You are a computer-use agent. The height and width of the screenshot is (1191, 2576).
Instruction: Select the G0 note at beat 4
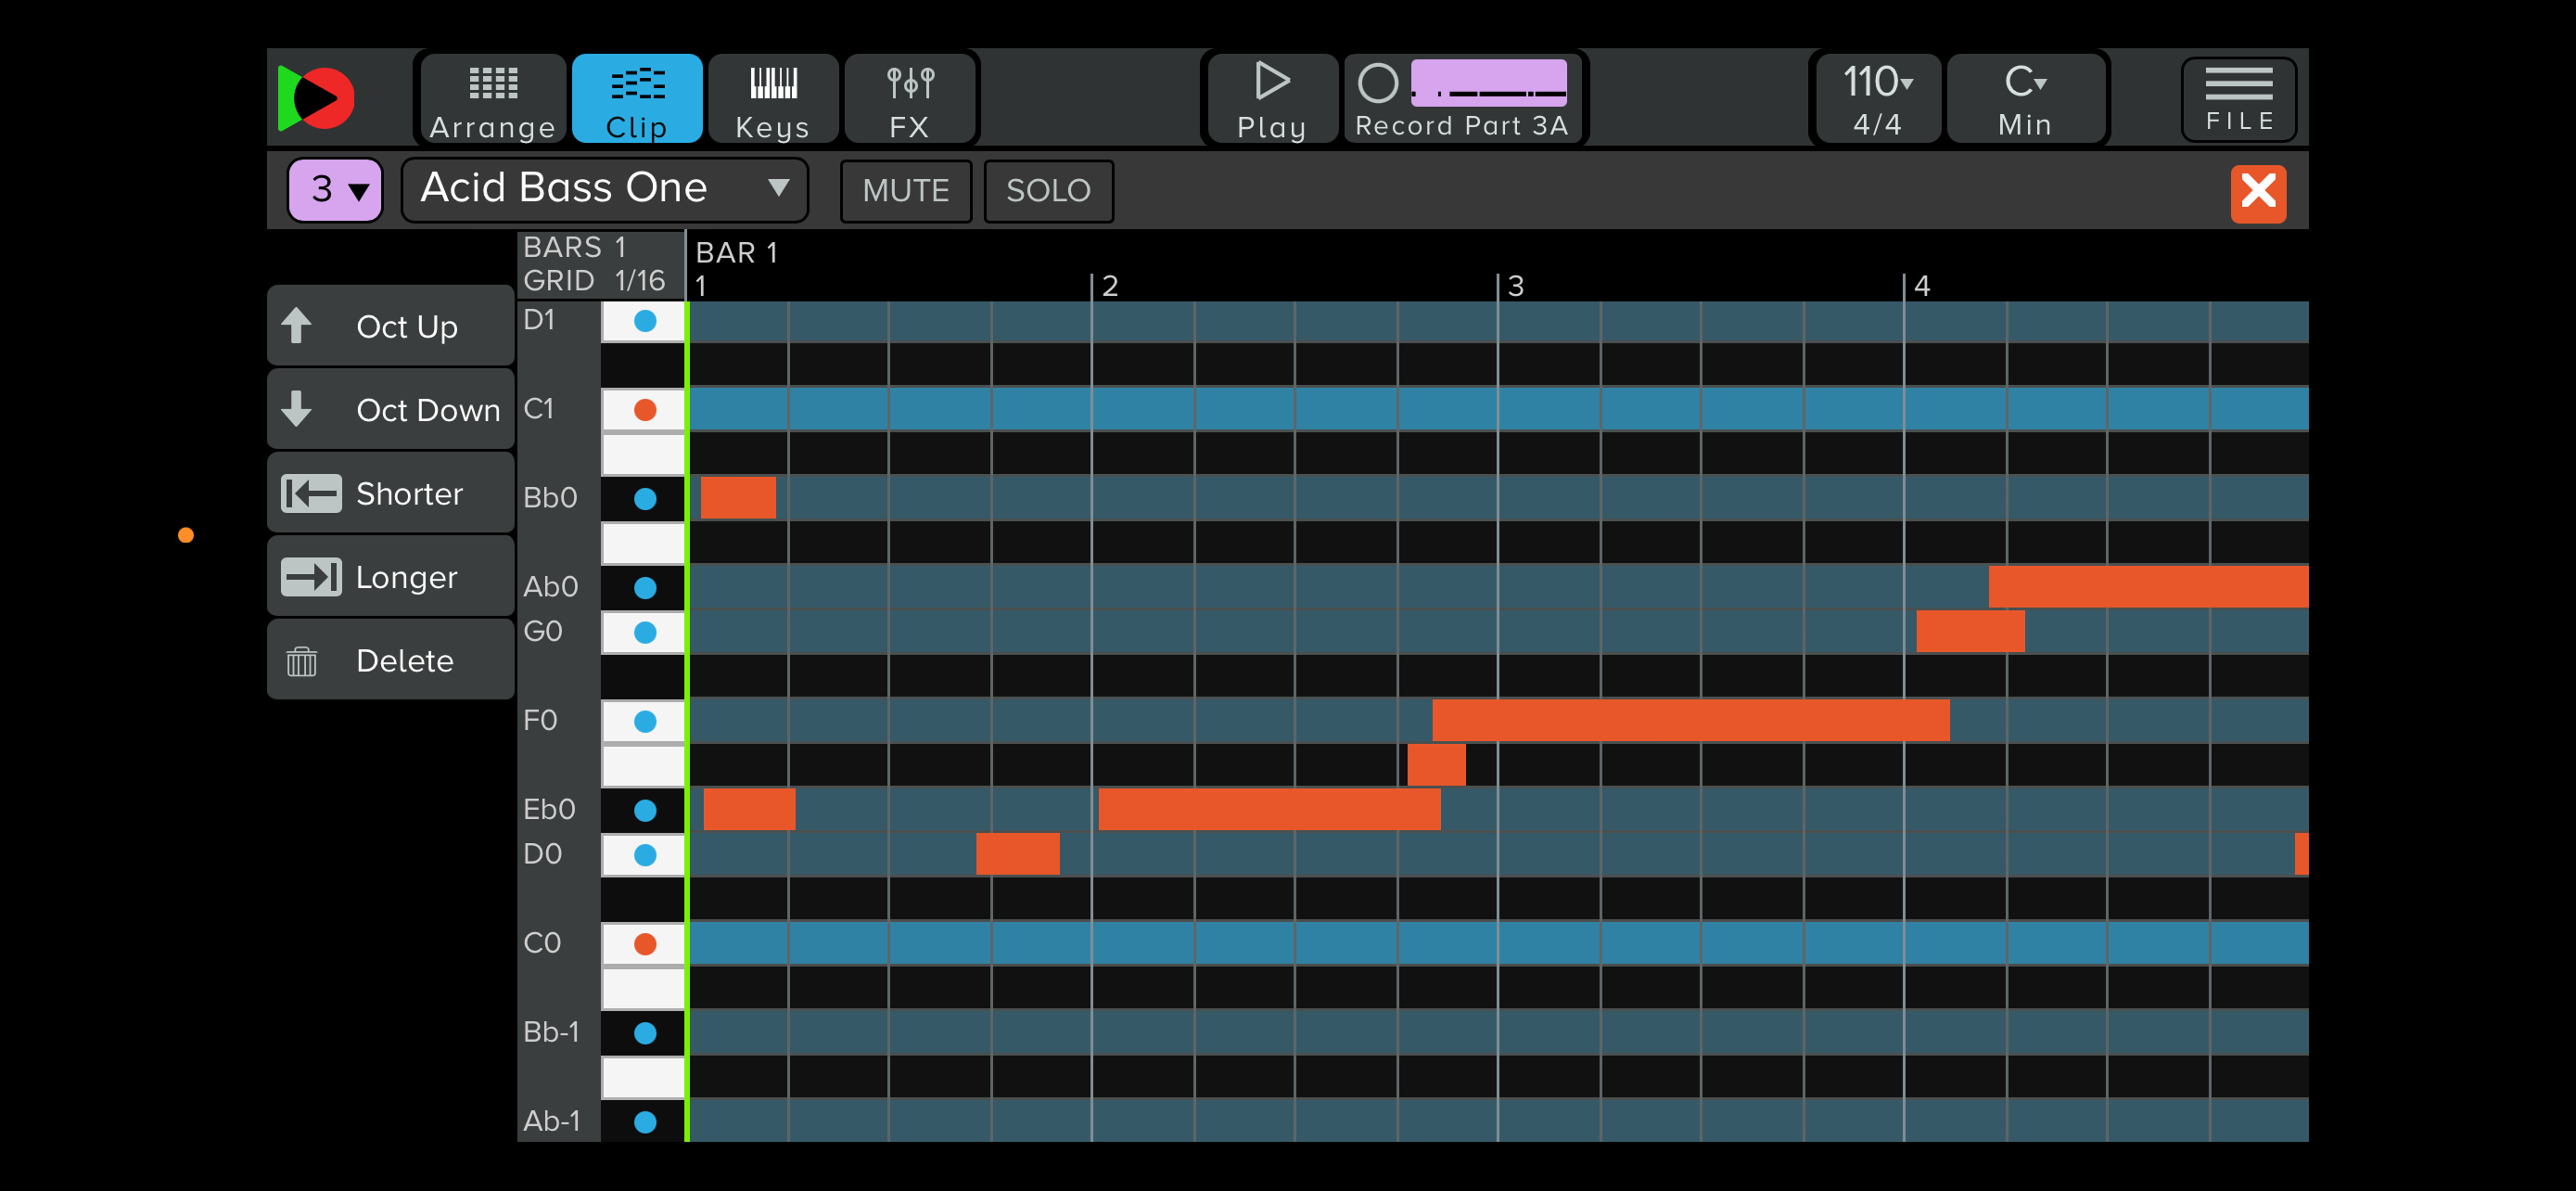point(1970,632)
